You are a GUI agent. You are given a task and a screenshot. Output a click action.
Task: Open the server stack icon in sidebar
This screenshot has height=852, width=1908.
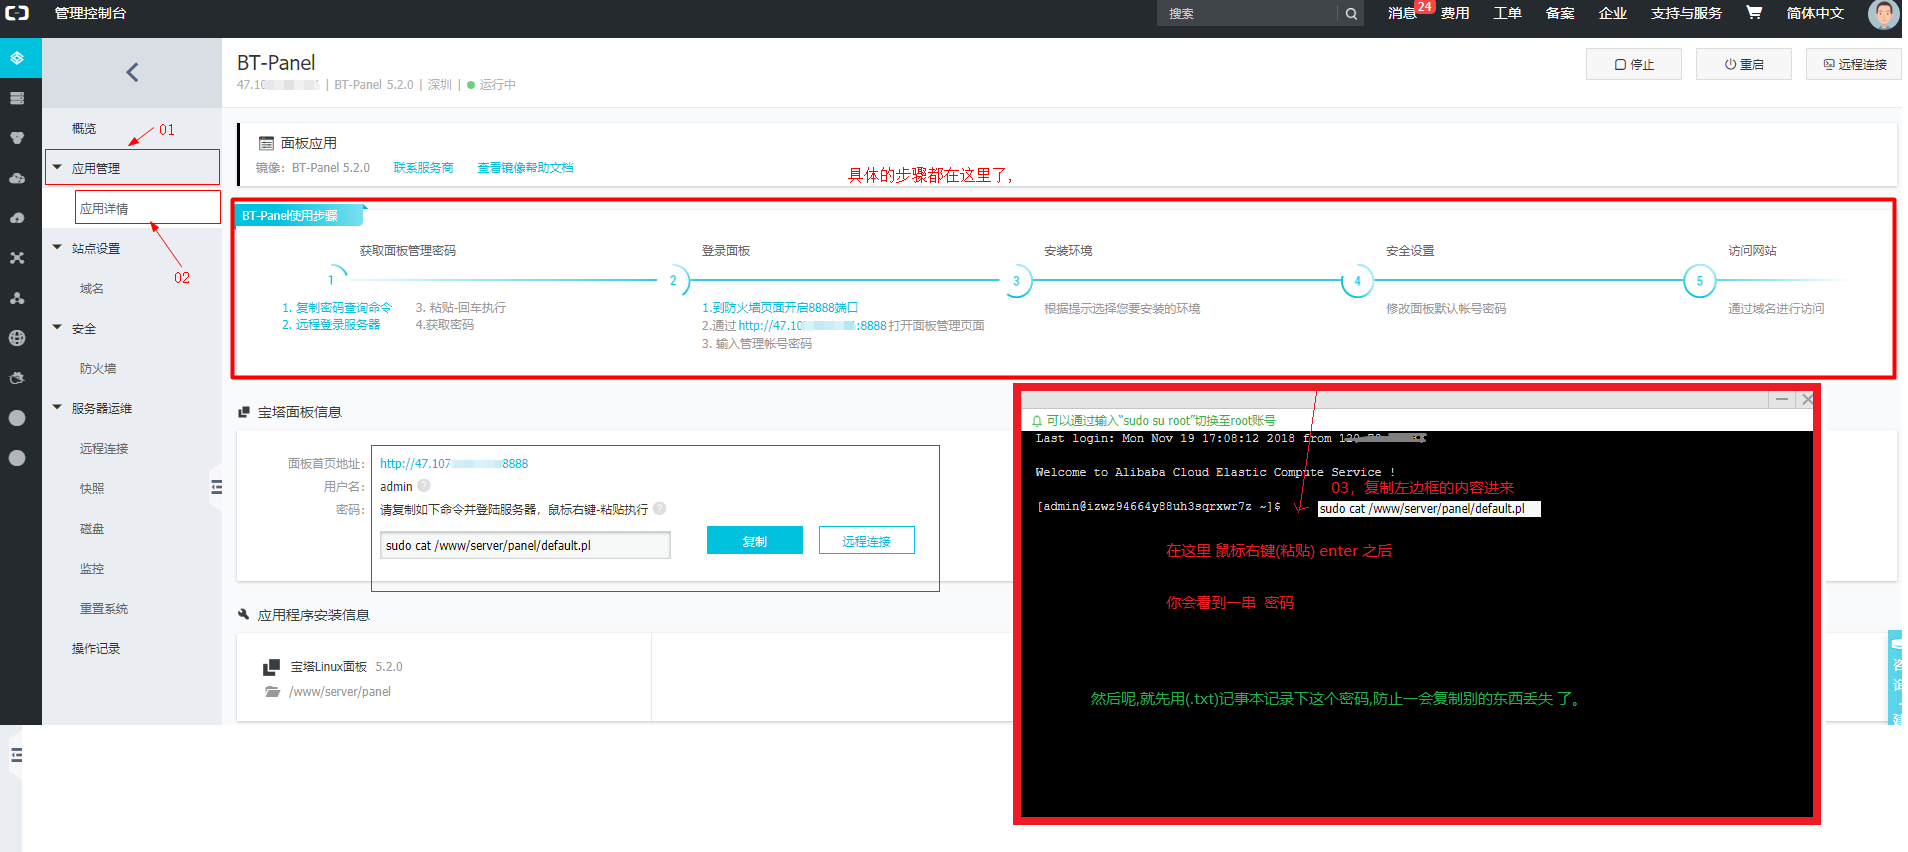point(17,98)
